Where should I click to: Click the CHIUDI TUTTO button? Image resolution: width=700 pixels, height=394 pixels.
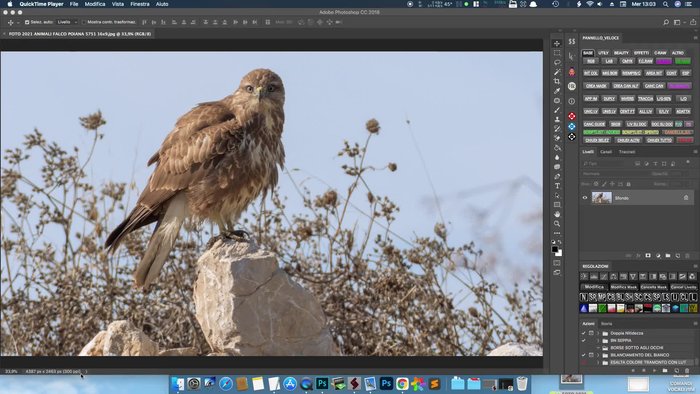[x=659, y=140]
